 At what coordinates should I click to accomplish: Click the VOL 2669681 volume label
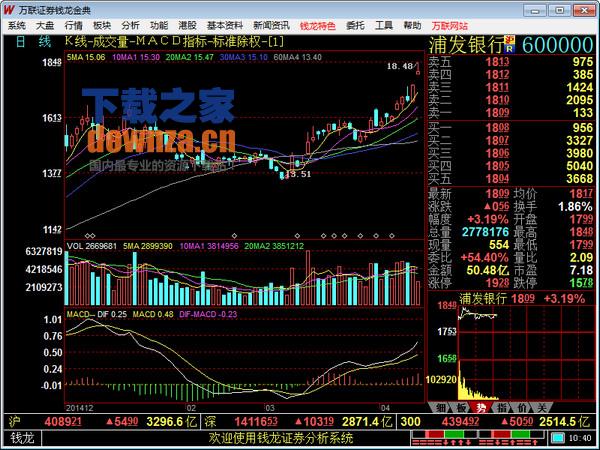click(91, 246)
